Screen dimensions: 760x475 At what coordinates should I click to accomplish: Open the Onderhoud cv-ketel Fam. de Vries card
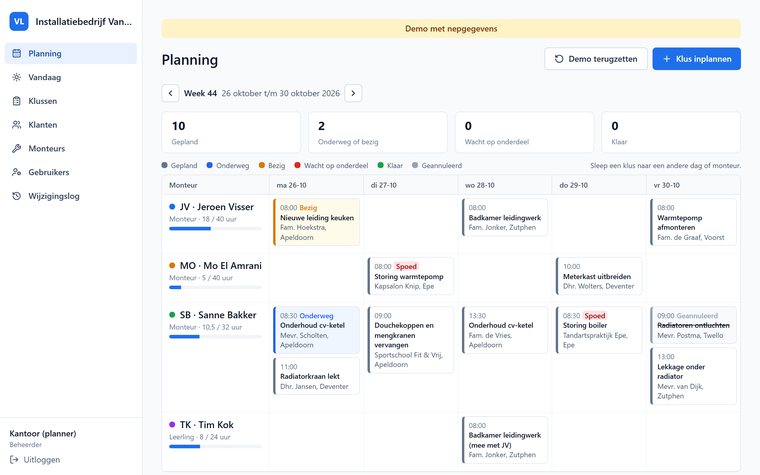(505, 330)
